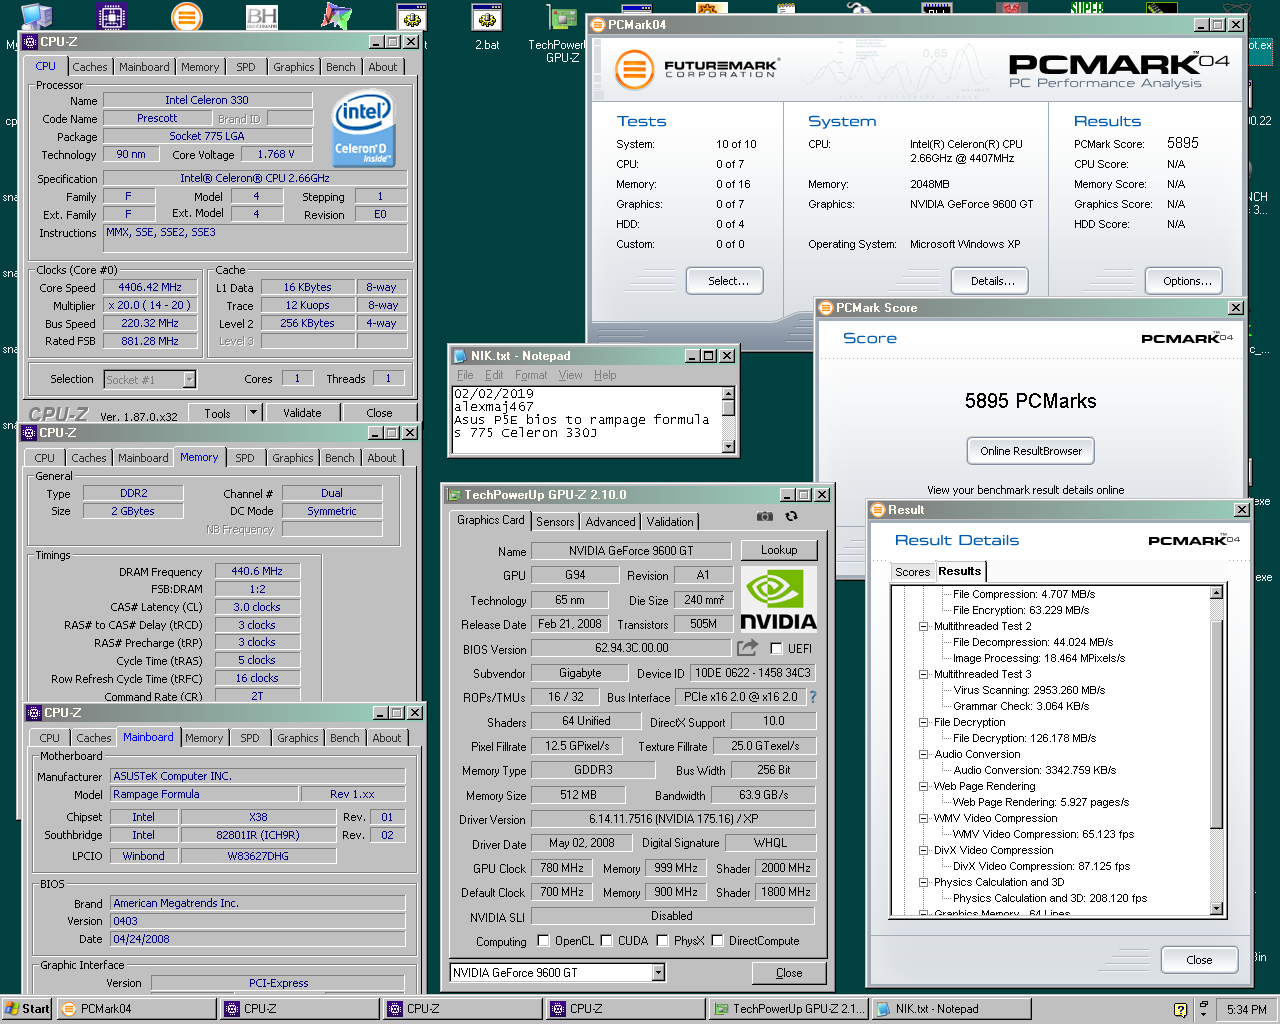Click the GPU-Z refresh arrows icon
This screenshot has height=1024, width=1280.
click(x=791, y=516)
